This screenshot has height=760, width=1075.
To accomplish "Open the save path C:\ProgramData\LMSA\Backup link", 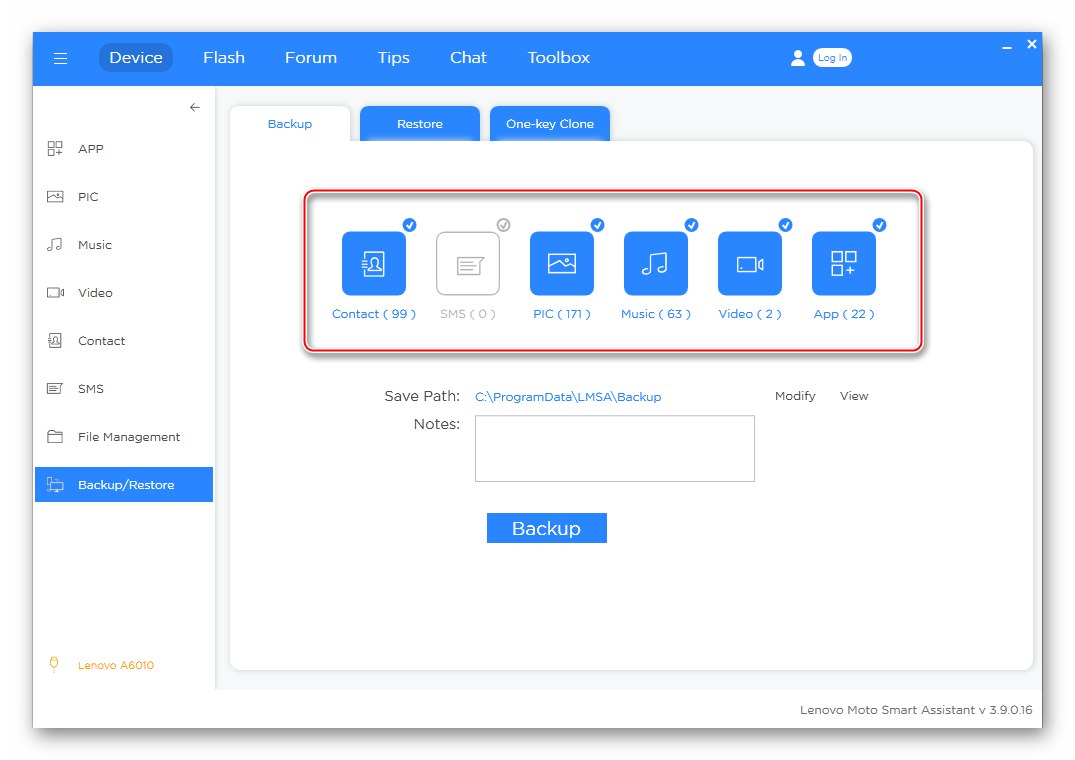I will click(568, 397).
